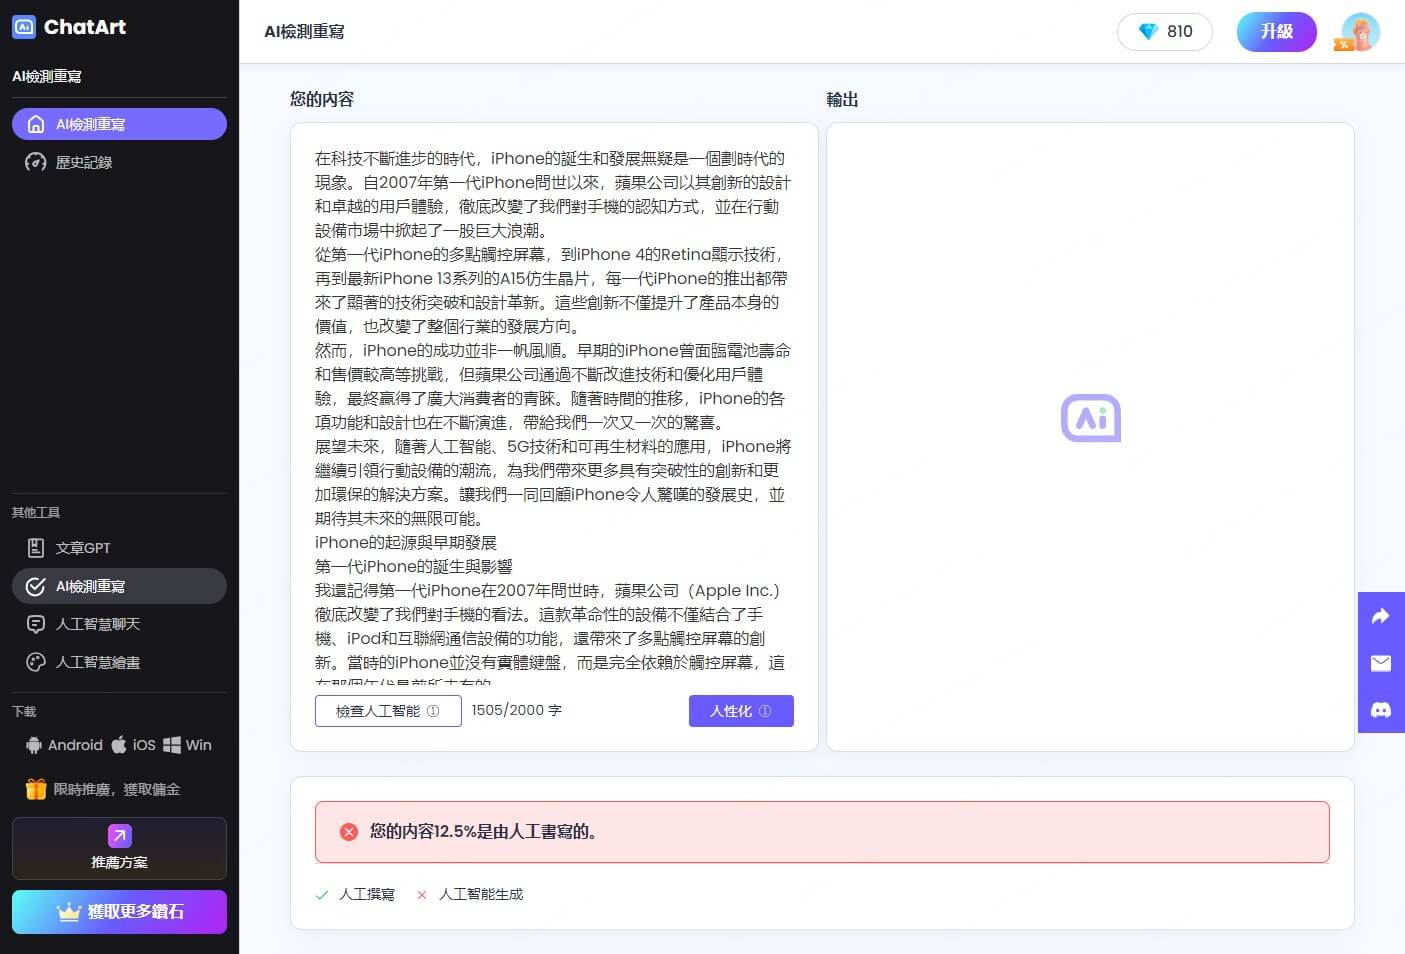Click the 人工智能生成 legend label

[481, 895]
